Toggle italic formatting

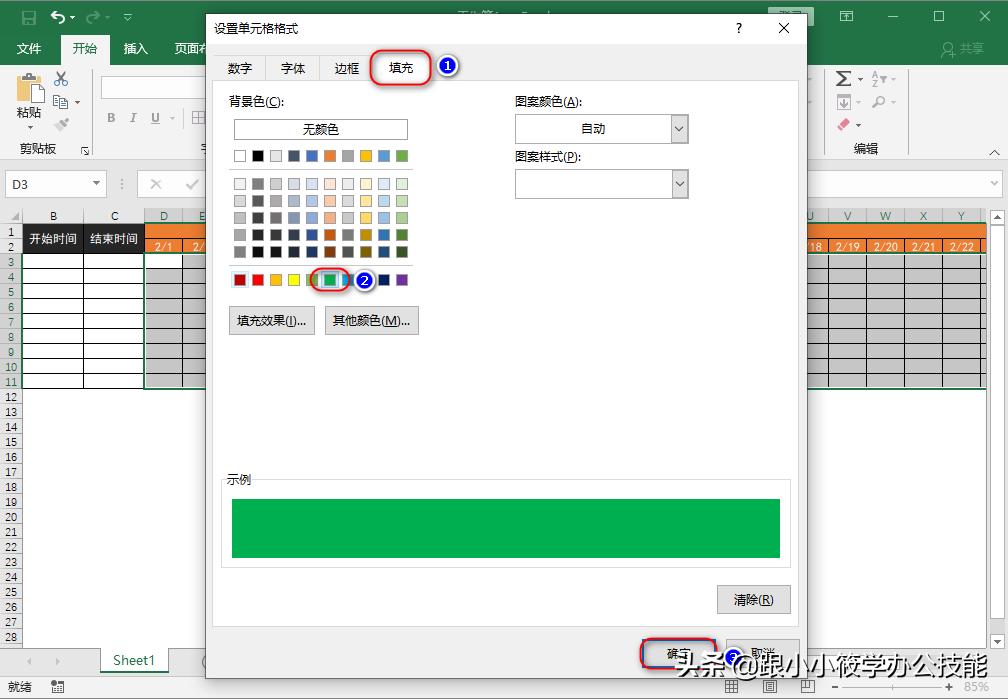(x=133, y=117)
